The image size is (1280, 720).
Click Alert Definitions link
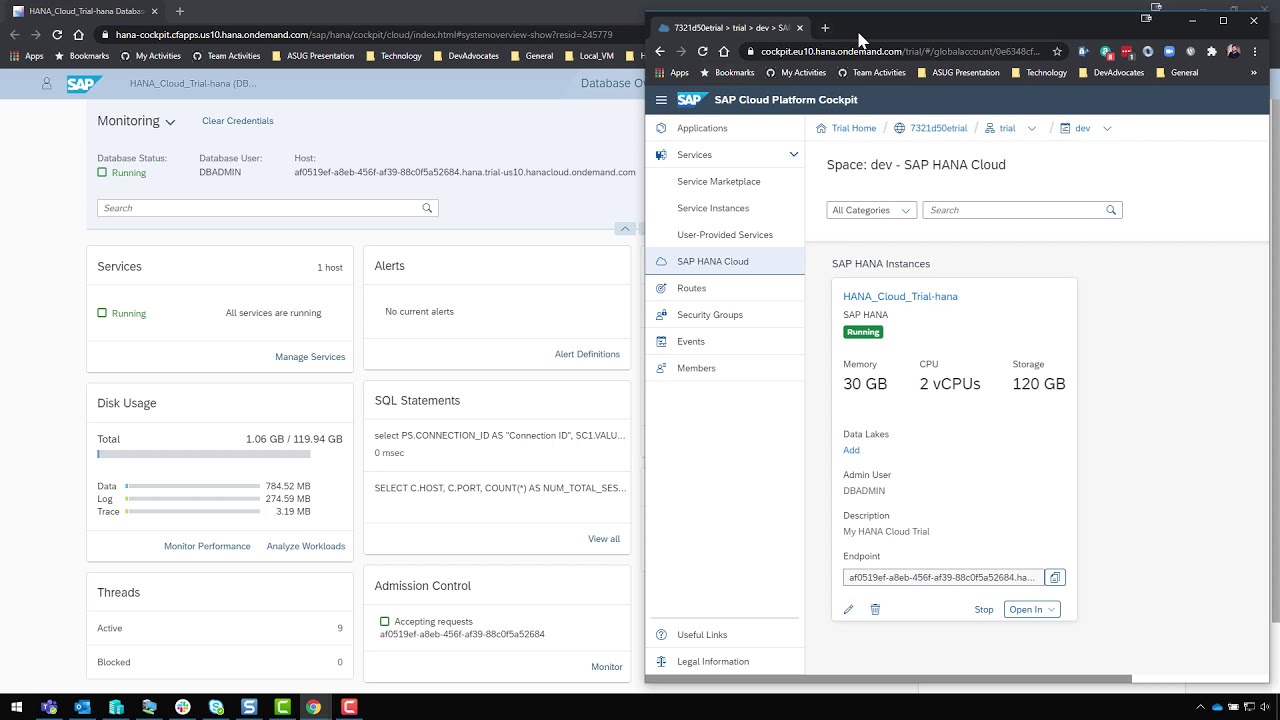tap(587, 354)
